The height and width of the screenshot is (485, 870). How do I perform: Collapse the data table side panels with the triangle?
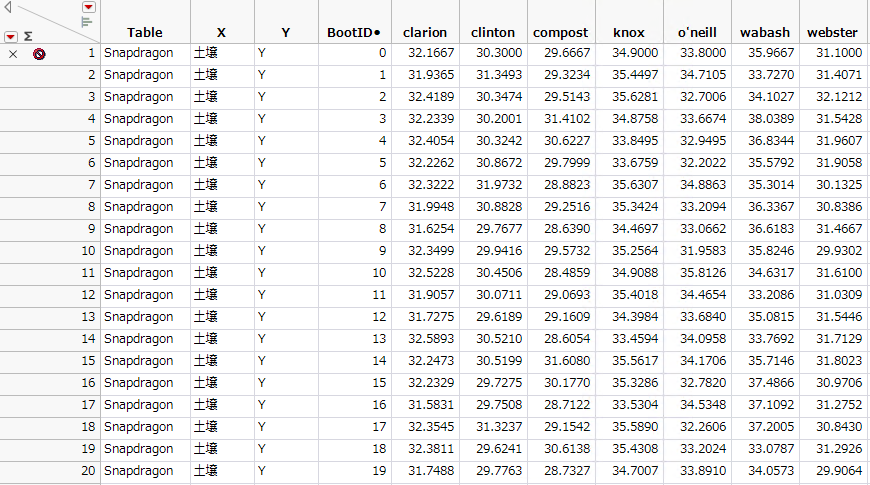[x=8, y=7]
